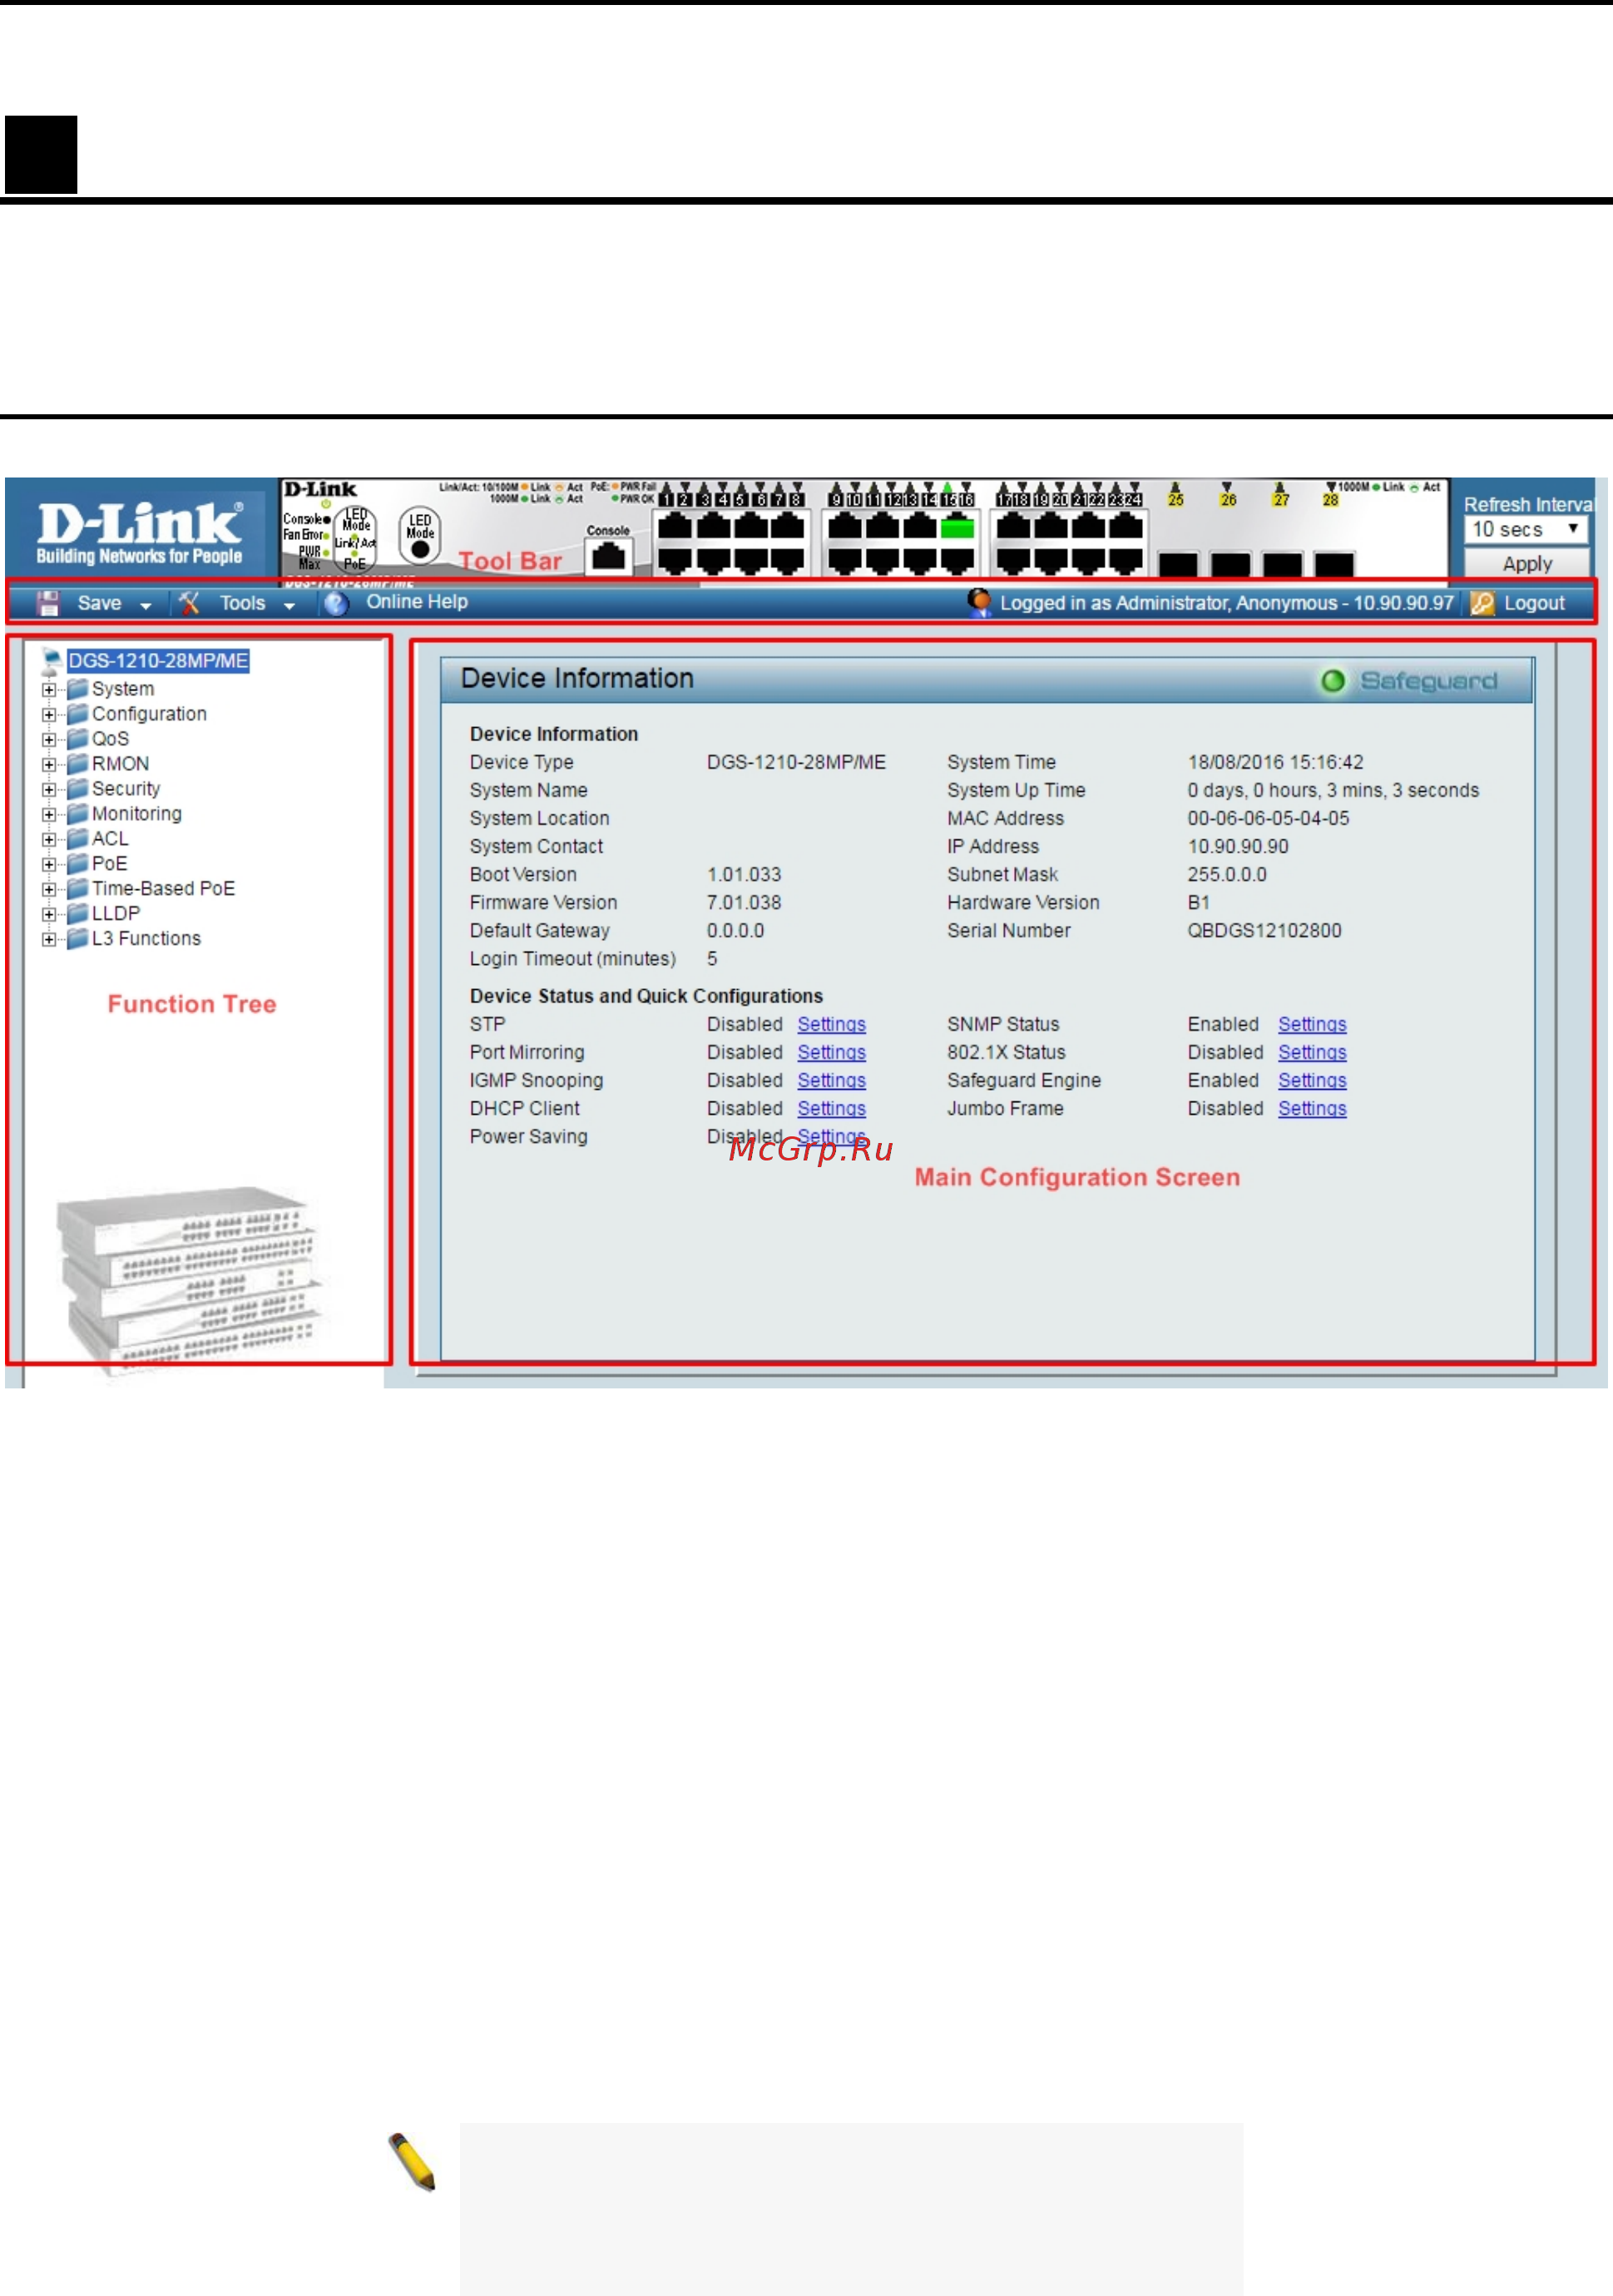Viewport: 1613px width, 2296px height.
Task: Open STP Settings link
Action: tap(831, 1025)
